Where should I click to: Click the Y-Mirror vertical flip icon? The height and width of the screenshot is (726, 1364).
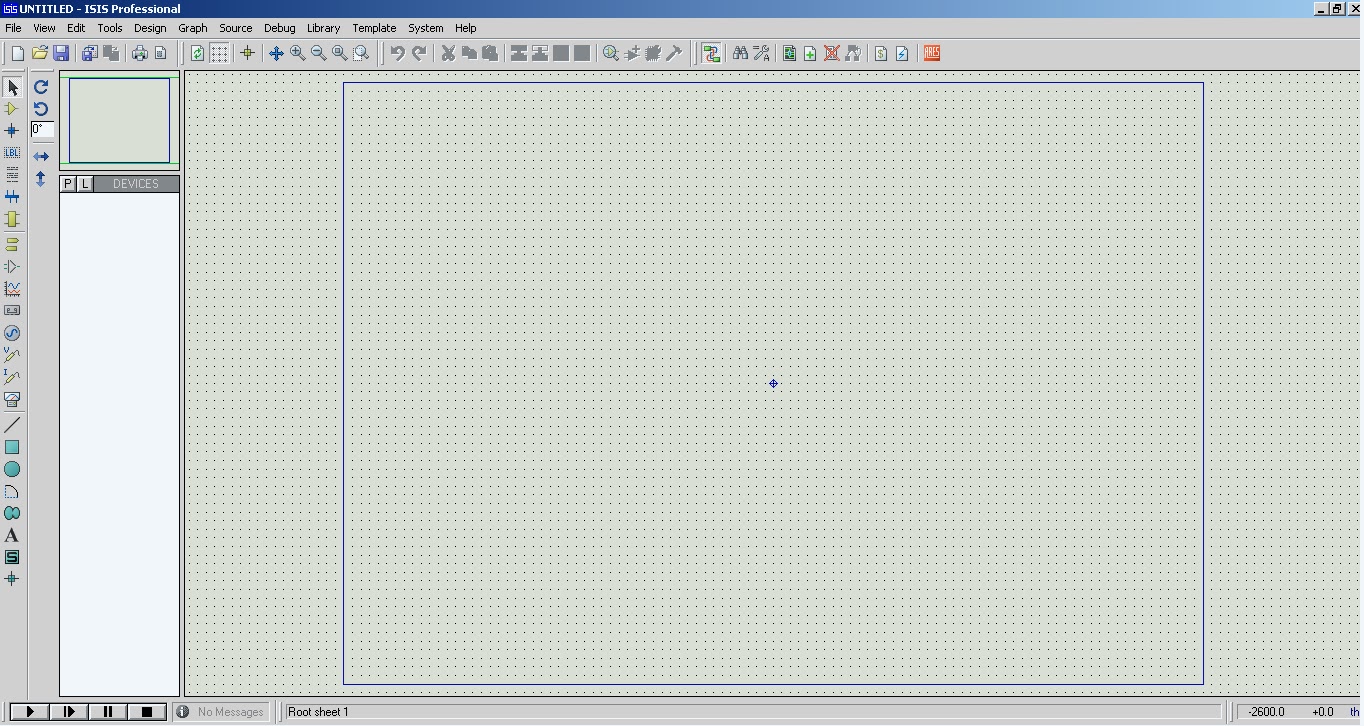pyautogui.click(x=41, y=179)
